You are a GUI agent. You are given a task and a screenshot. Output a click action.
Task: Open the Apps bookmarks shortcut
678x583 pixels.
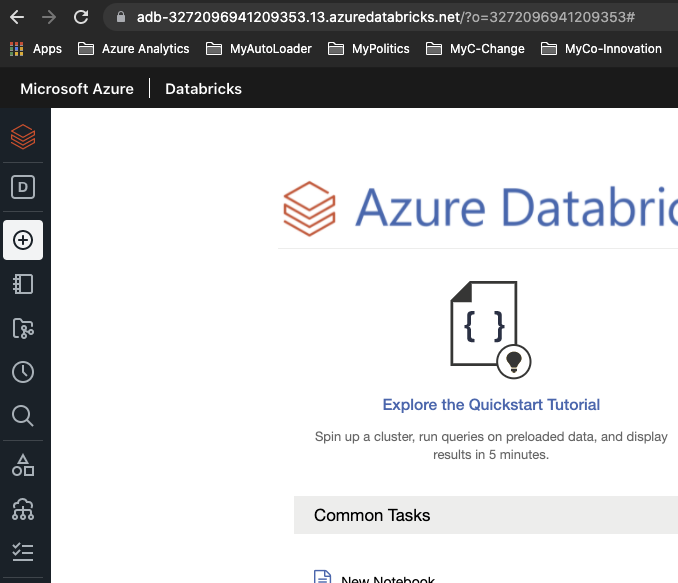point(36,49)
